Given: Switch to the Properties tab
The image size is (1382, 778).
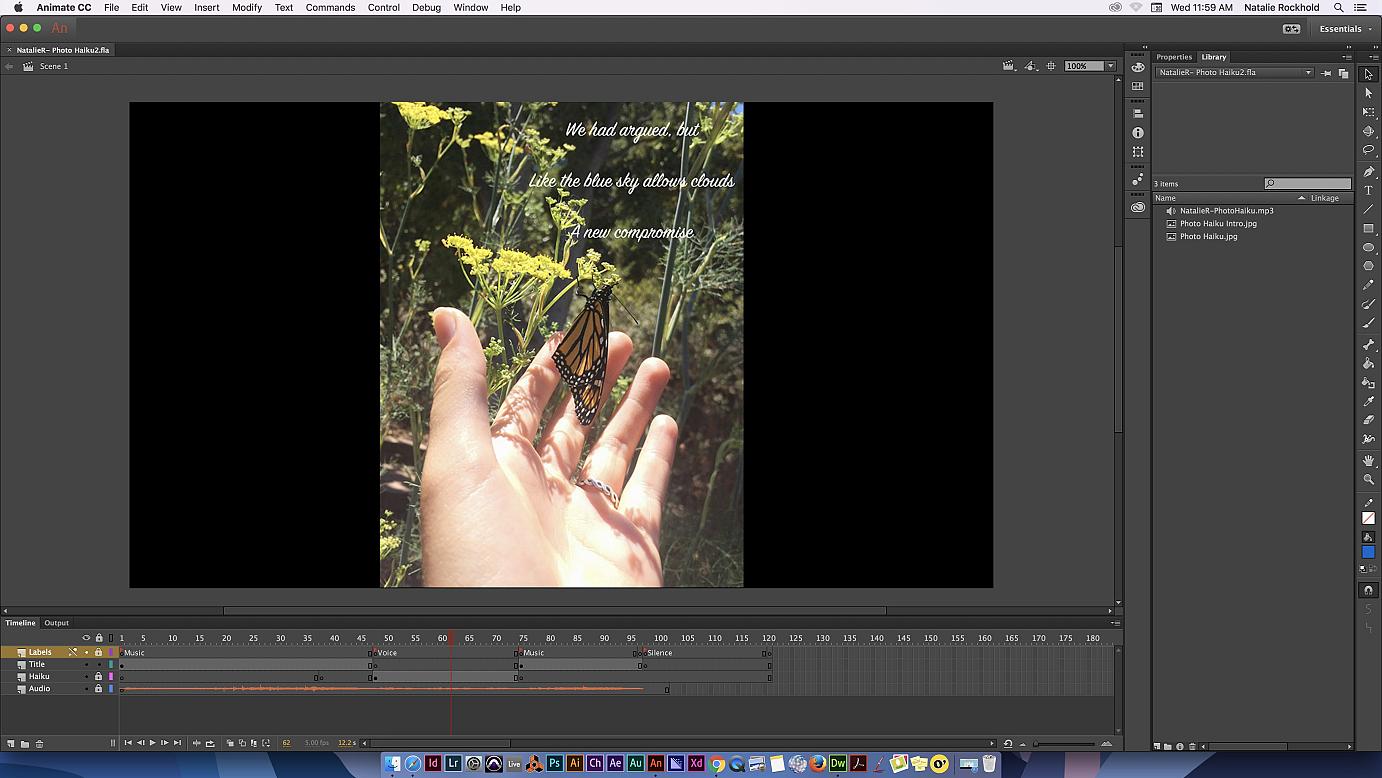Looking at the screenshot, I should click(x=1174, y=57).
